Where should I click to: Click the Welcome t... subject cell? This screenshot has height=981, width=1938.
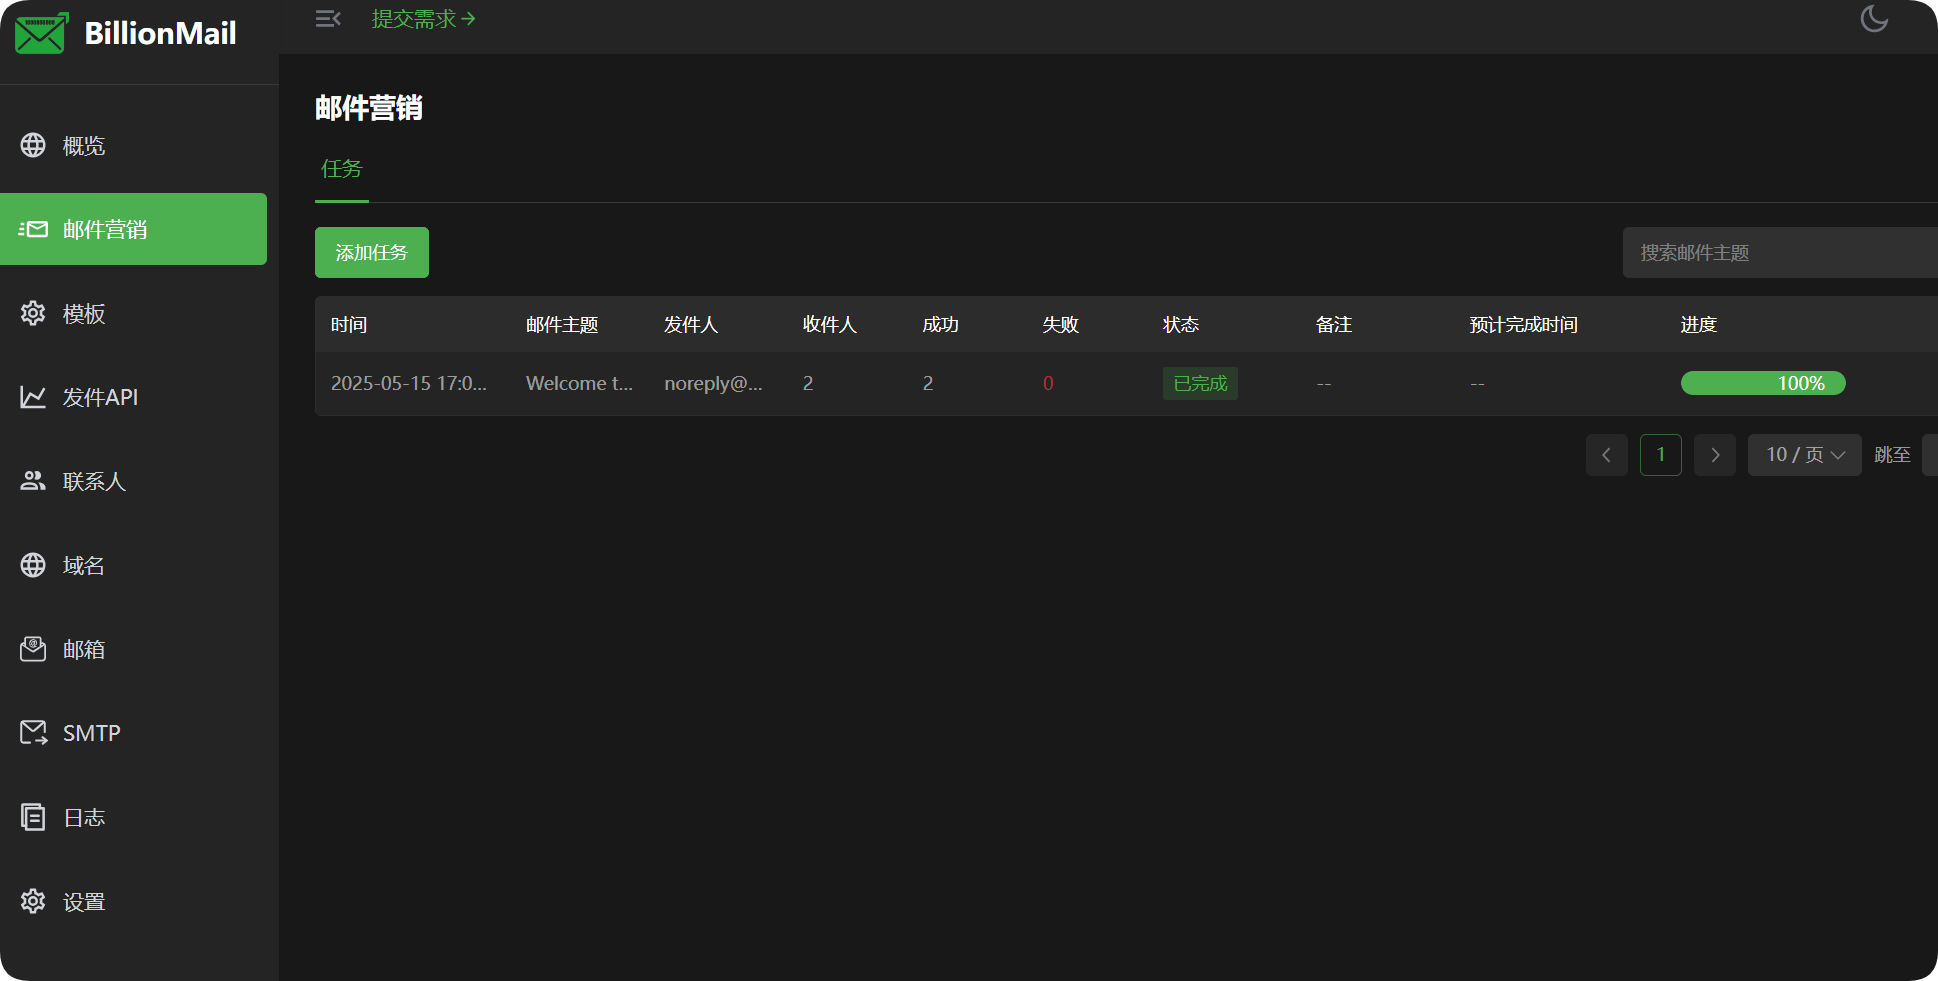coord(580,383)
